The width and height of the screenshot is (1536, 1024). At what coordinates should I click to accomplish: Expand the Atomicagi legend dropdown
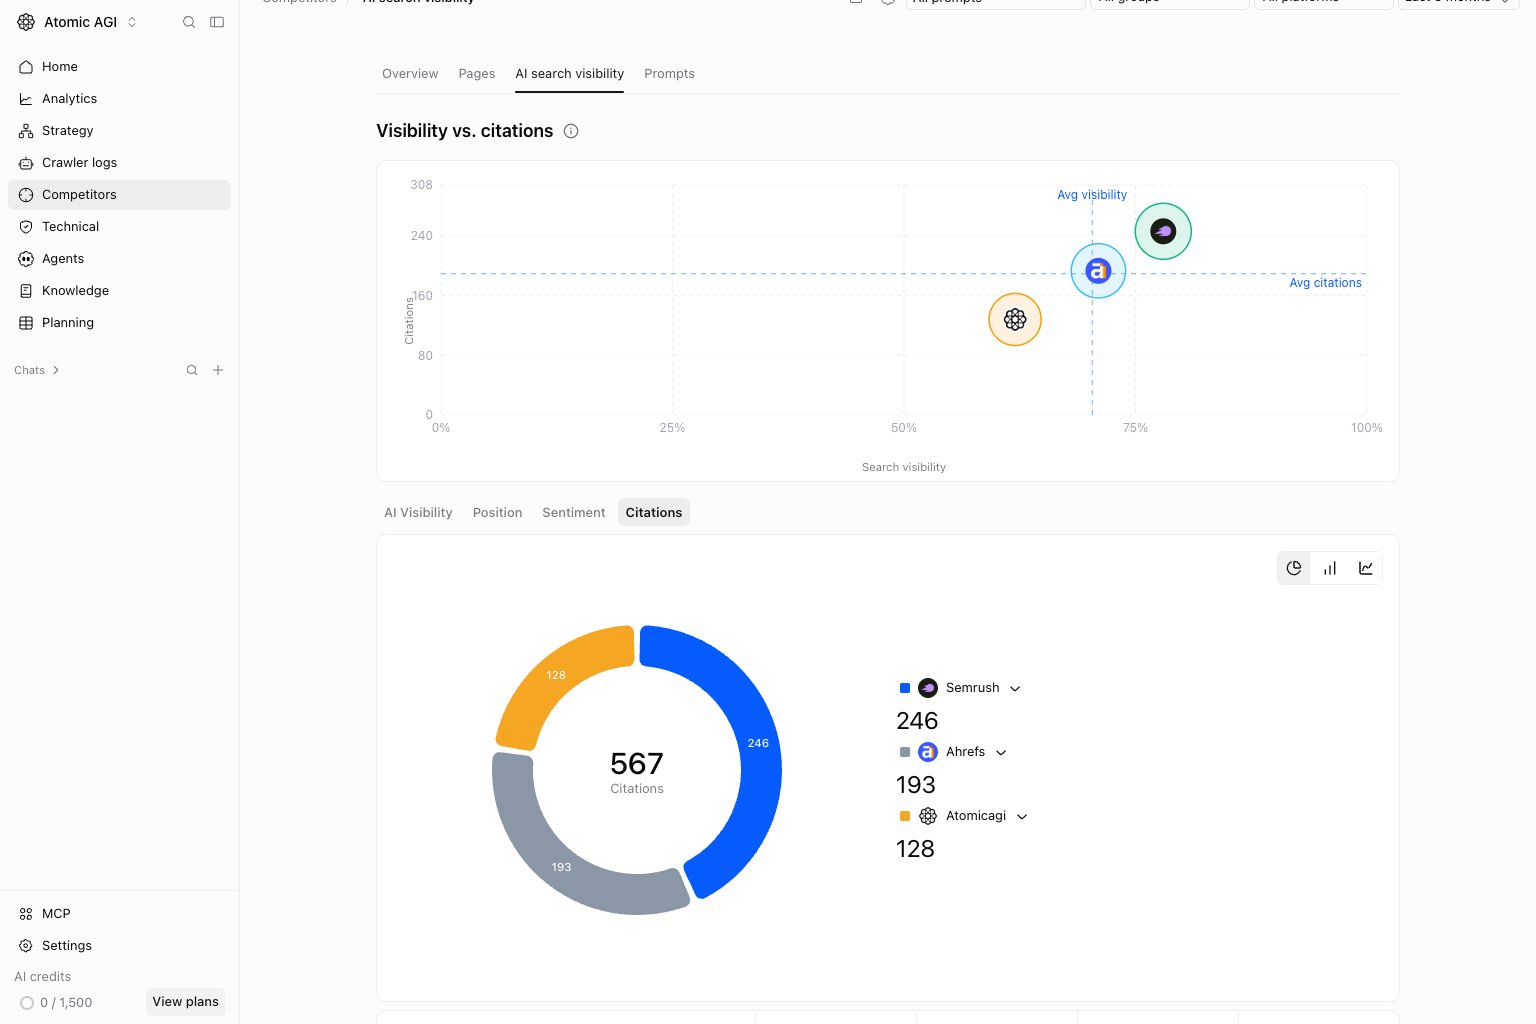tap(1022, 817)
